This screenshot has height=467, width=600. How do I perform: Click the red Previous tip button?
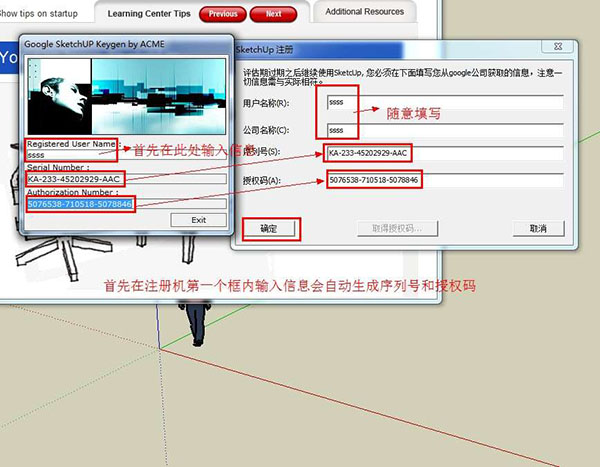coord(223,14)
